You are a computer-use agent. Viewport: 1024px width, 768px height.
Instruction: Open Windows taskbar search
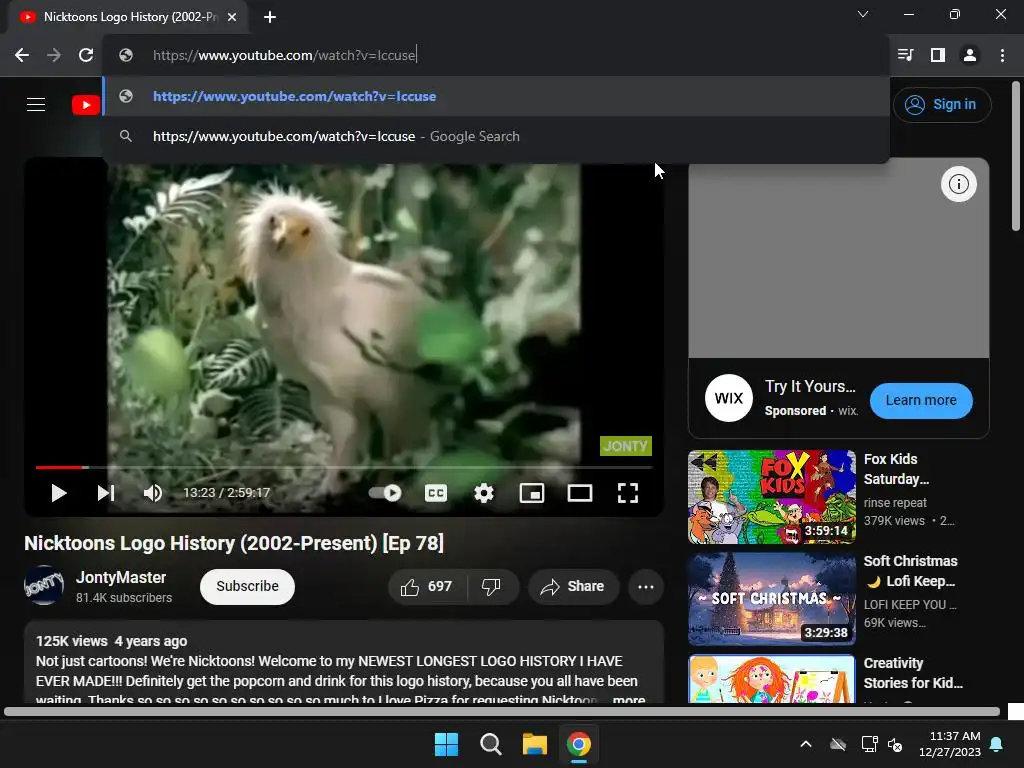(x=490, y=744)
